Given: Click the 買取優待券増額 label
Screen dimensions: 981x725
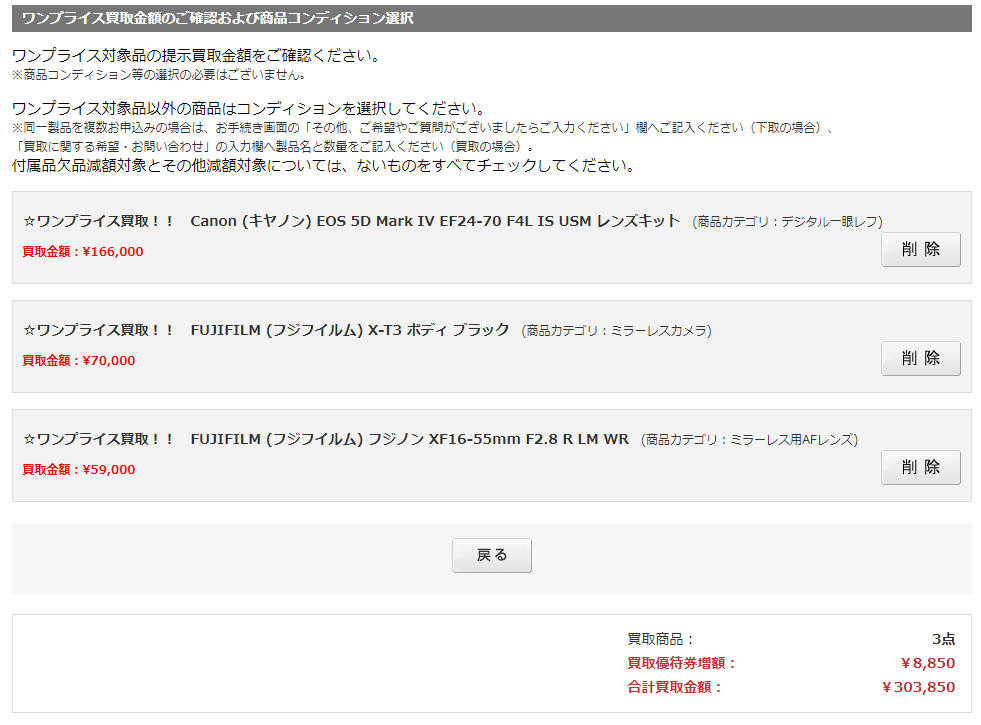Looking at the screenshot, I should (x=681, y=663).
